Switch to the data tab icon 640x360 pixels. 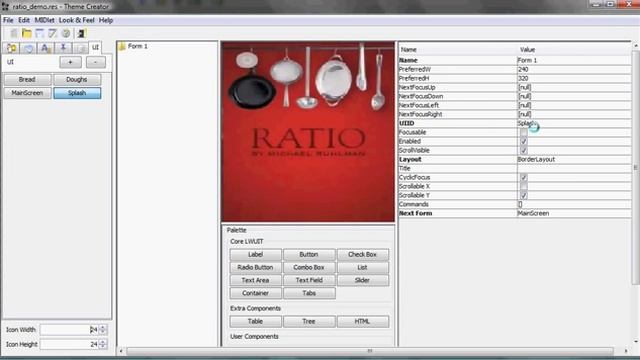pos(80,48)
